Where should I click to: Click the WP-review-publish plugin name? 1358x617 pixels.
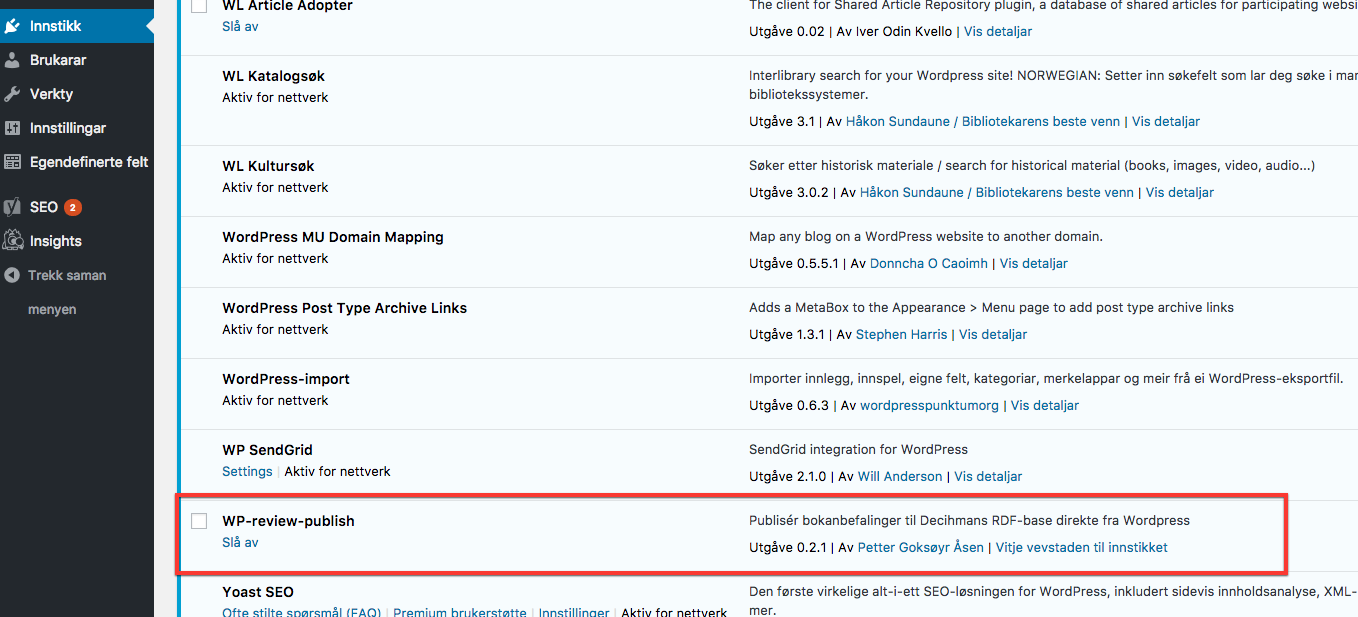point(288,521)
